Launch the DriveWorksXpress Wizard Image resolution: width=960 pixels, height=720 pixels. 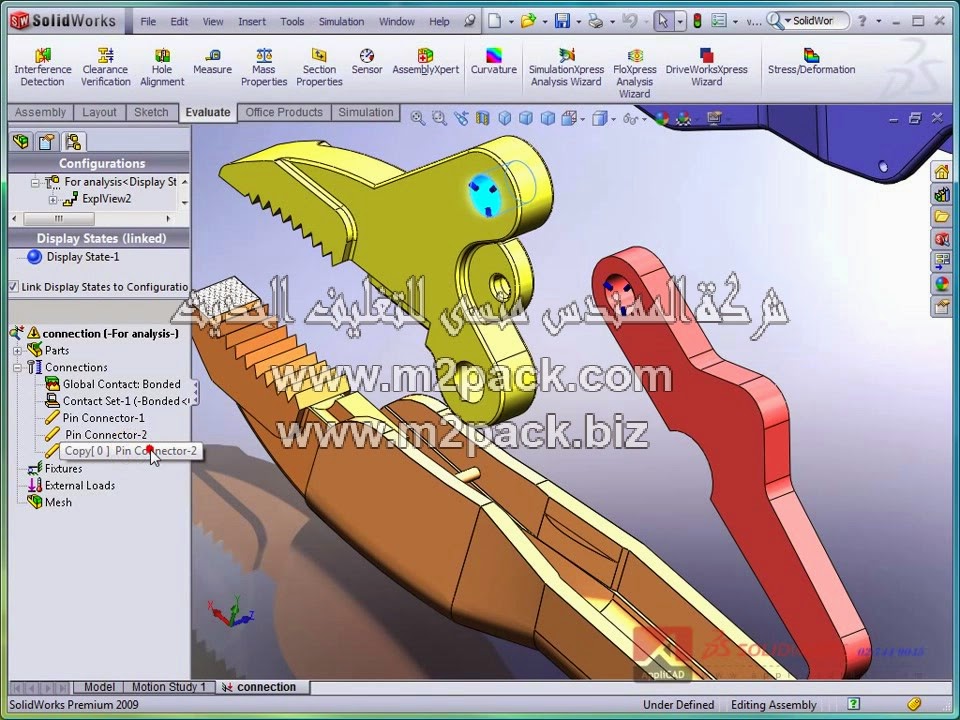[x=707, y=67]
